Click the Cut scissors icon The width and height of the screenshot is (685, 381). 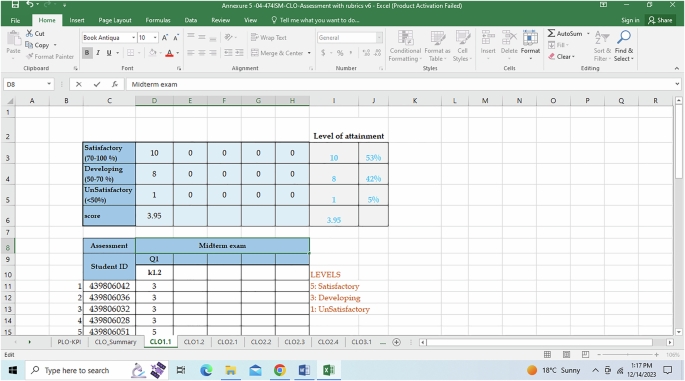29,33
